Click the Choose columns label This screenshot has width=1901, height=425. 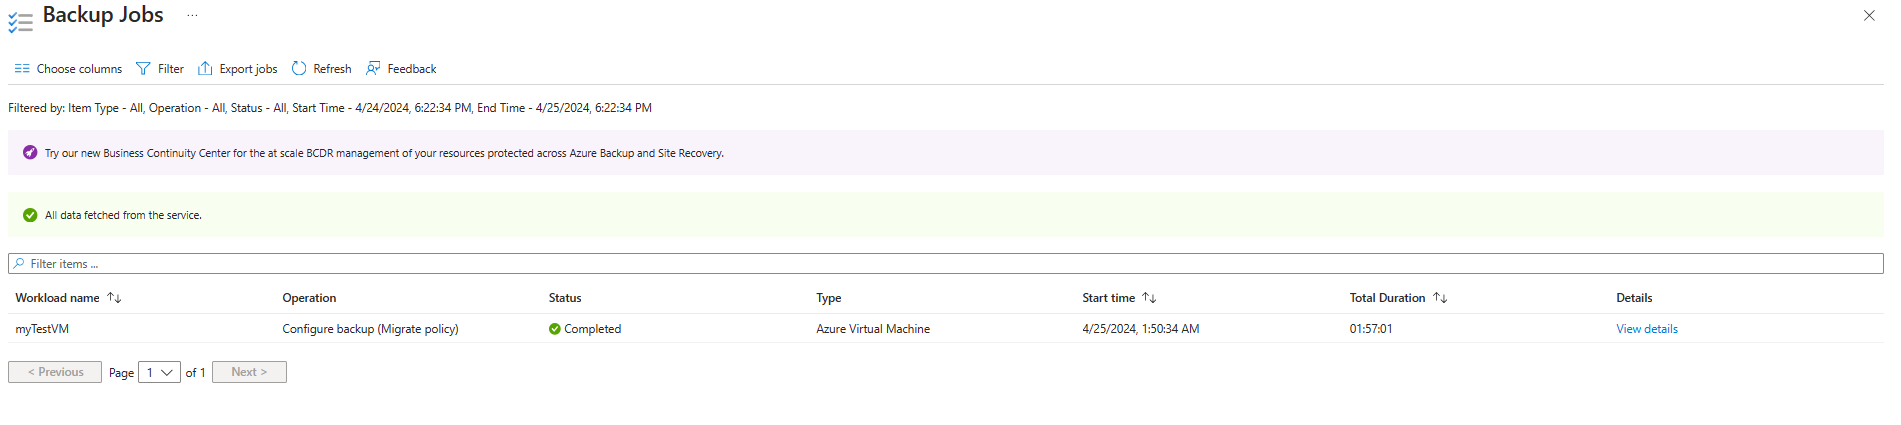click(79, 69)
